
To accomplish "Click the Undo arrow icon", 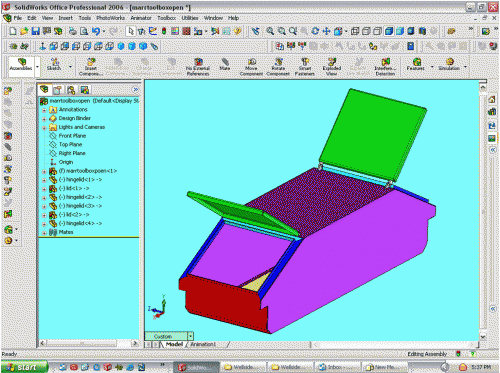I will pos(96,31).
